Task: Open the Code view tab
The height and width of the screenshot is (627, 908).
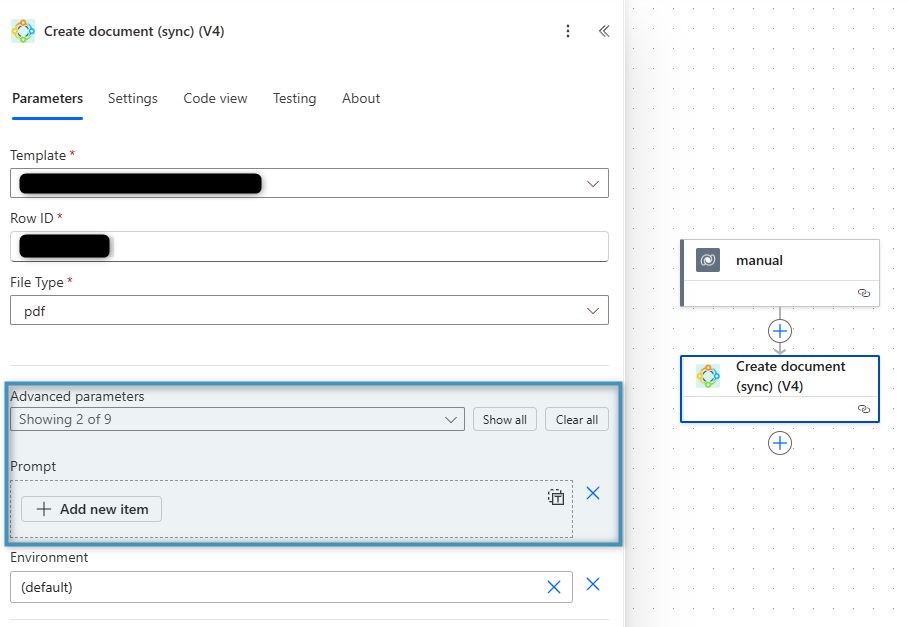Action: point(215,98)
